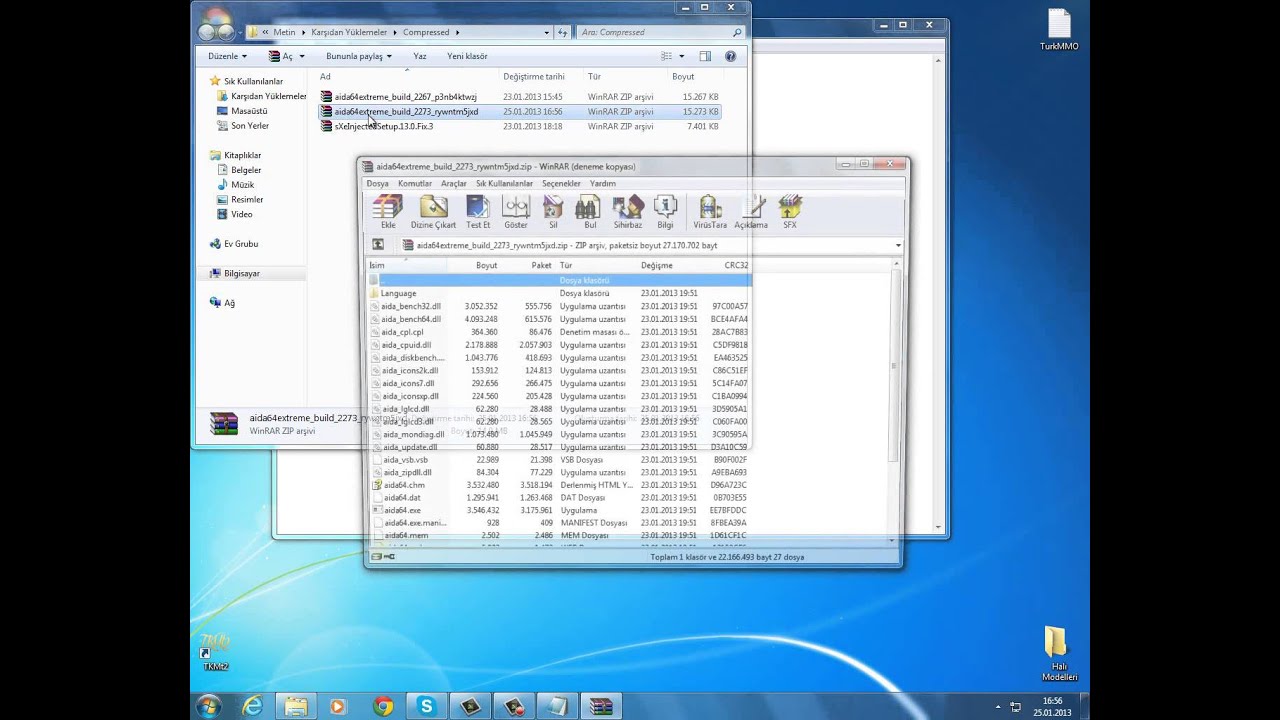Sort by the CRC32 column header
The height and width of the screenshot is (720, 1280).
click(x=736, y=265)
